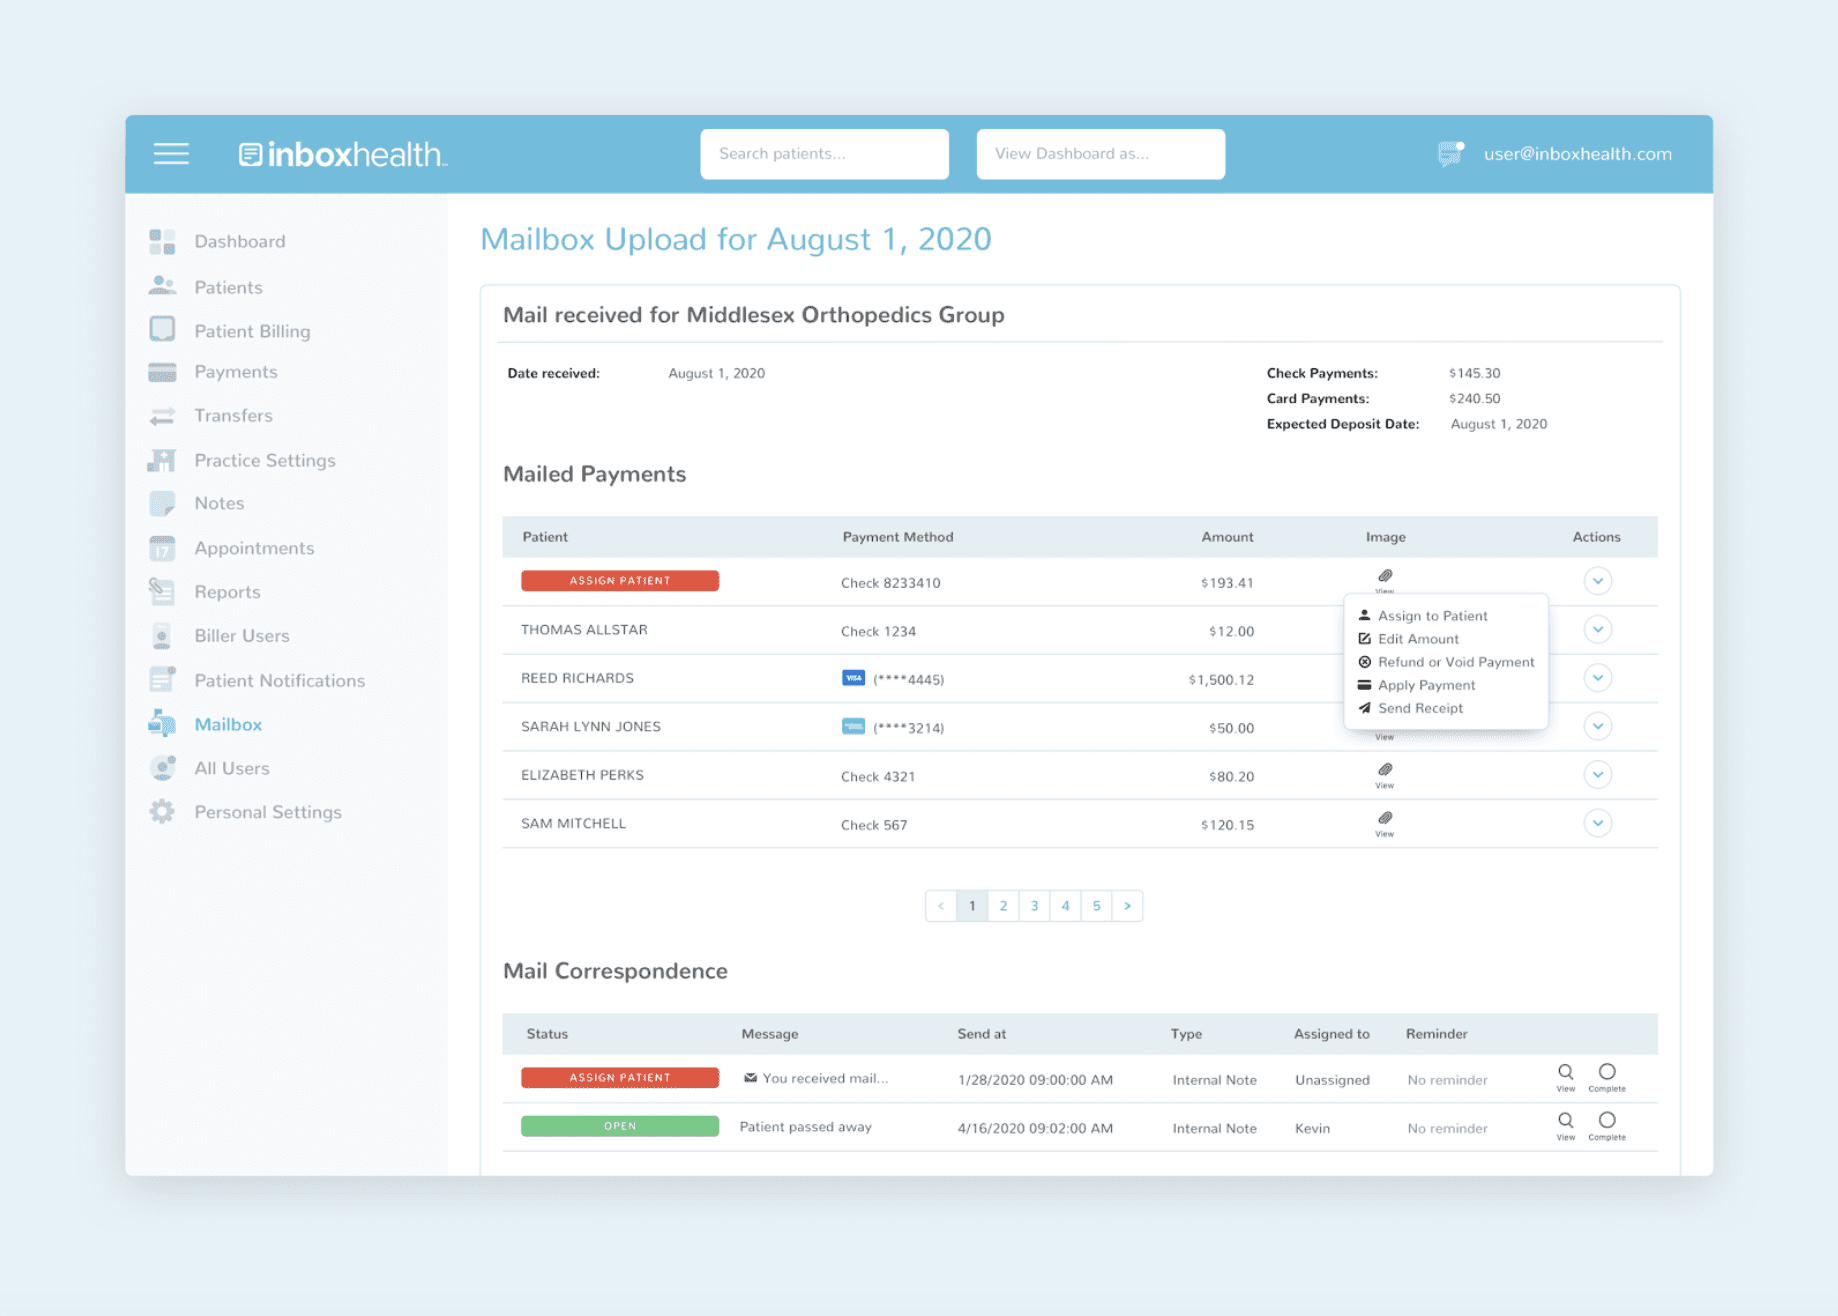
Task: Click the Search patients input field
Action: 824,154
